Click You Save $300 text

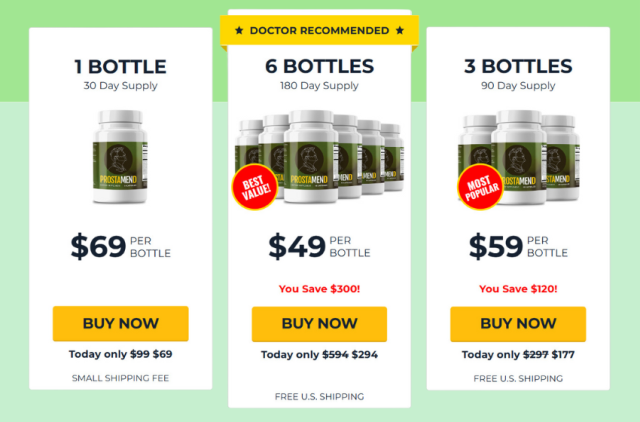319,289
